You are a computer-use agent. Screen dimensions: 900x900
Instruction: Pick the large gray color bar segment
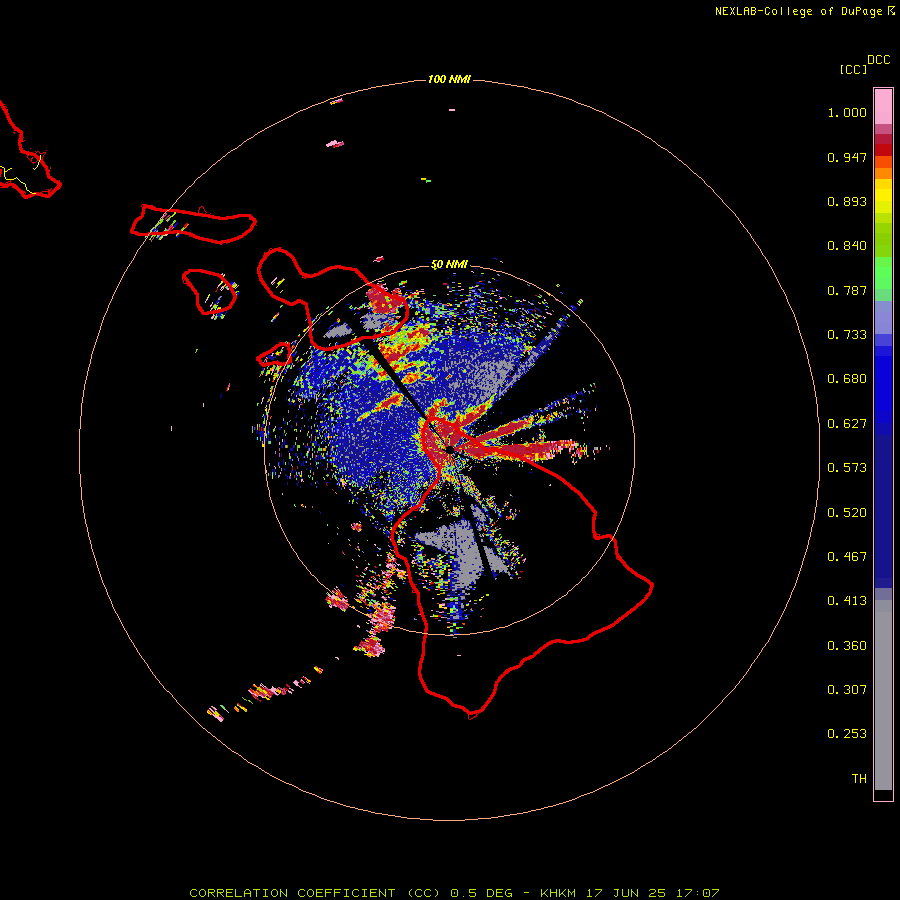883,695
